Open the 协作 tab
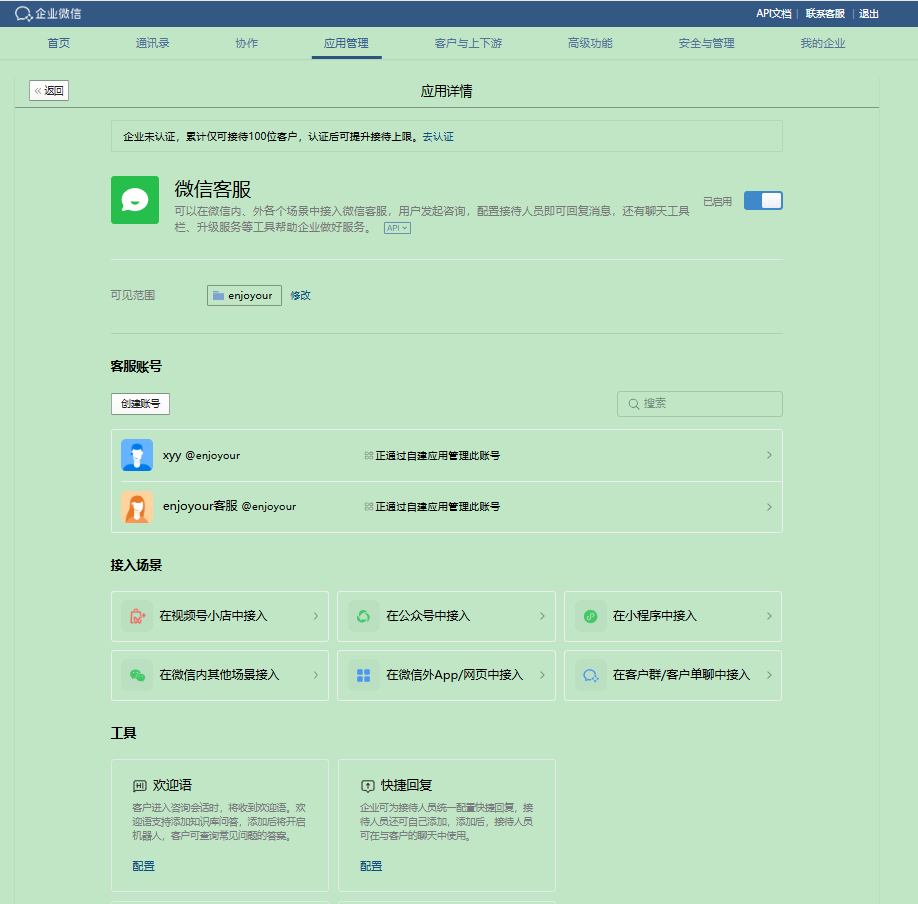The height and width of the screenshot is (904, 918). (246, 43)
